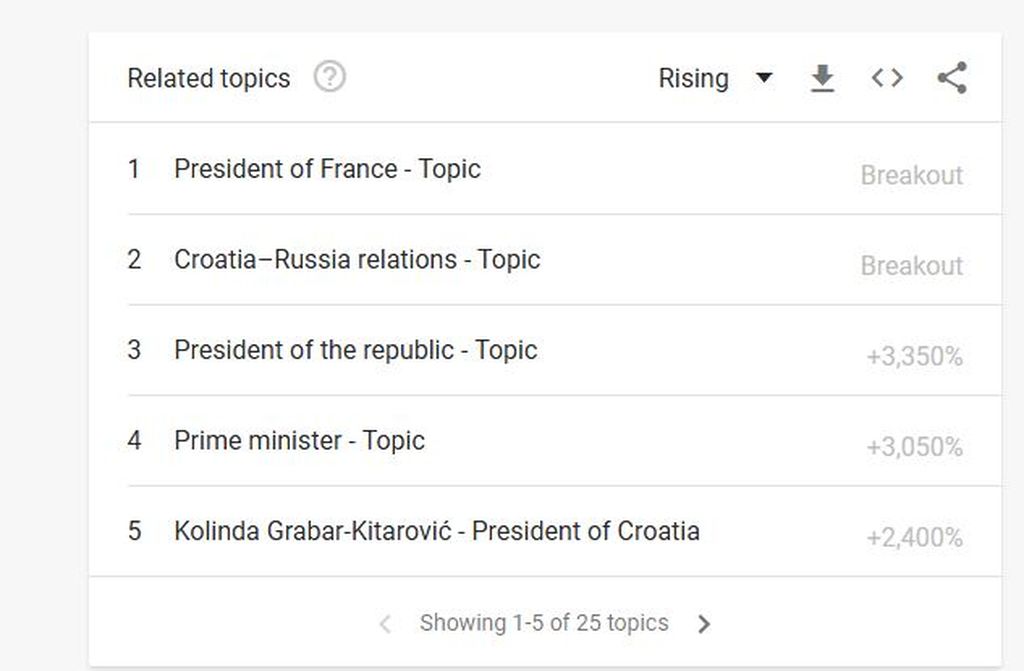Open the President of France topic link

(328, 169)
